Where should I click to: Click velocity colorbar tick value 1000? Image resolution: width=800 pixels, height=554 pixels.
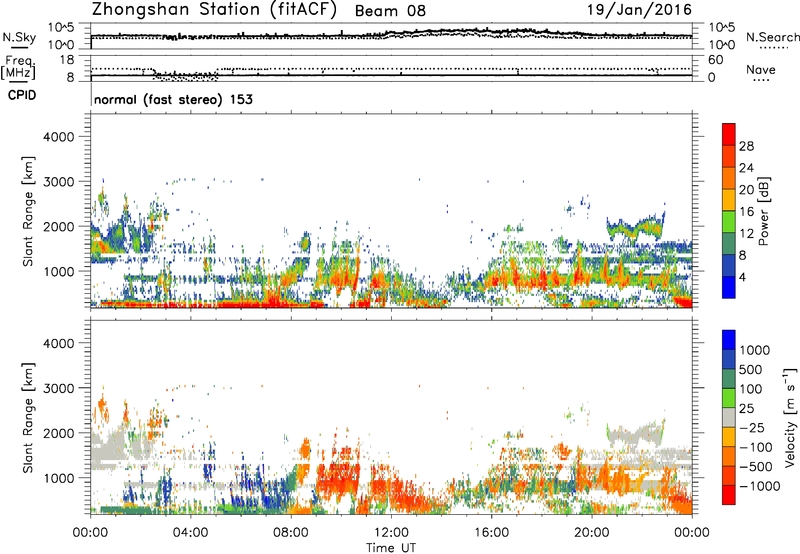click(755, 350)
